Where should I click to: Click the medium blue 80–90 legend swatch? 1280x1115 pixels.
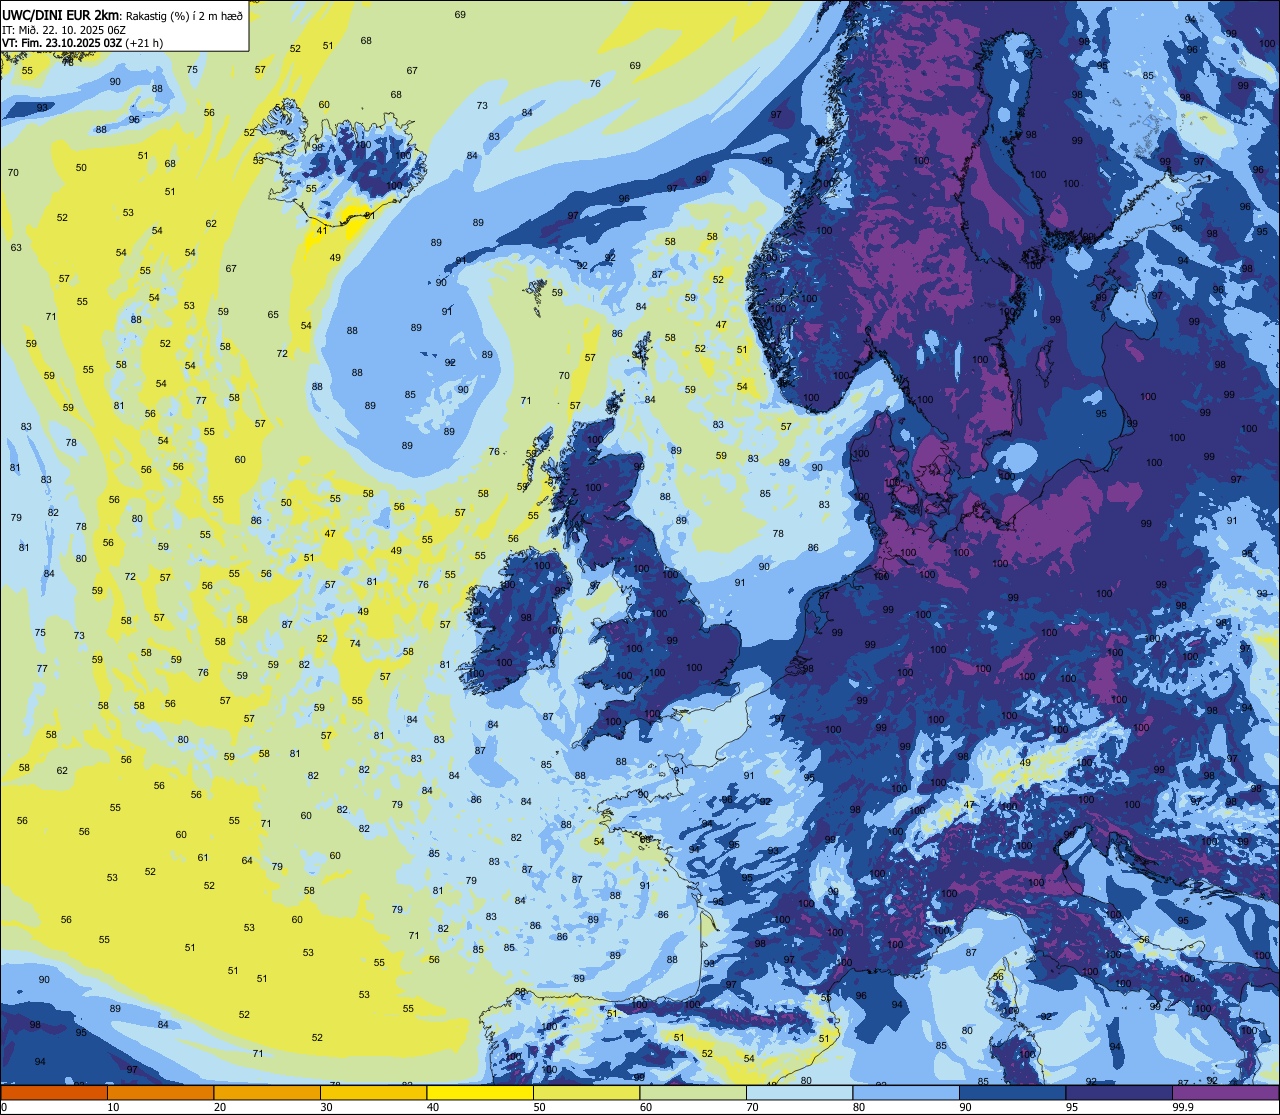[906, 1093]
